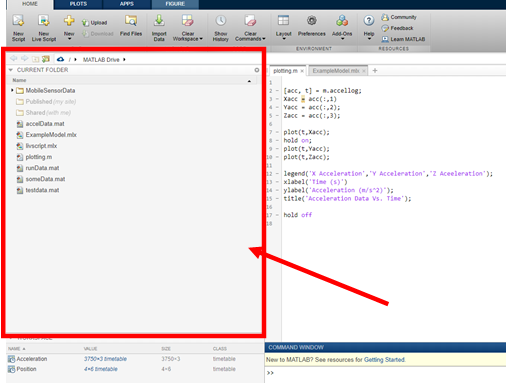Close the ExampleModel.mlx editor tab

[x=364, y=71]
